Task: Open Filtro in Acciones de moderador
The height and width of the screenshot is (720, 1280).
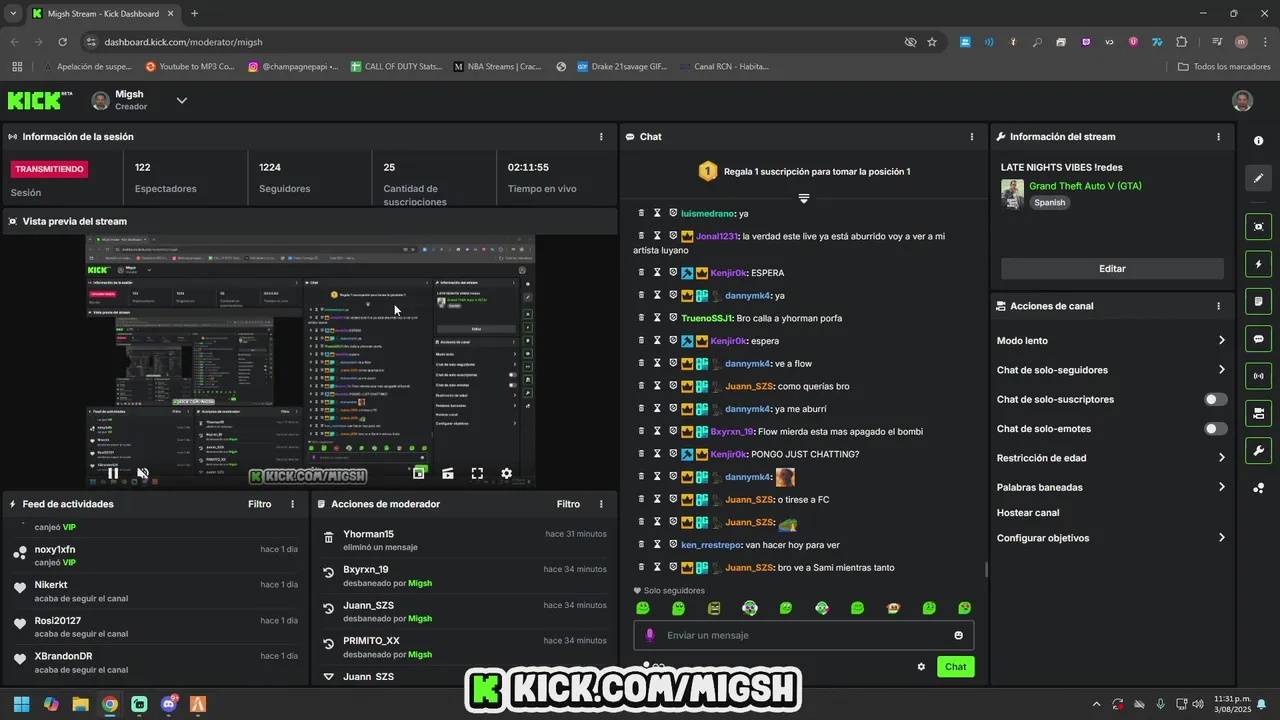Action: [568, 504]
